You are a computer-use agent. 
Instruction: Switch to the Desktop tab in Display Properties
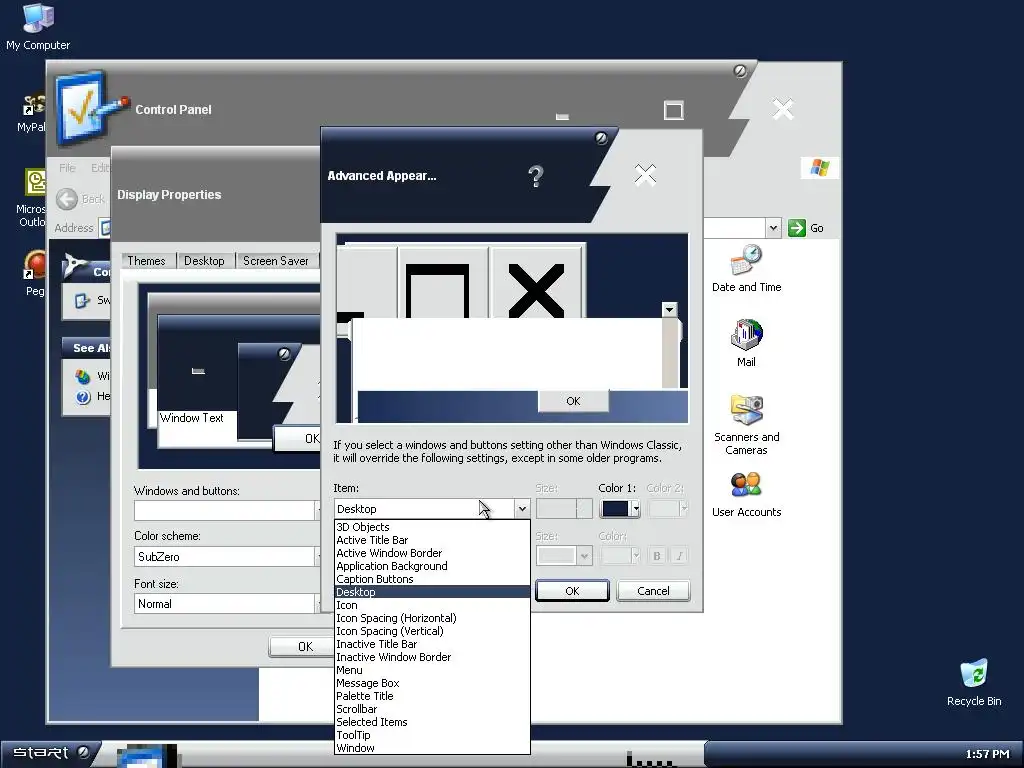204,261
